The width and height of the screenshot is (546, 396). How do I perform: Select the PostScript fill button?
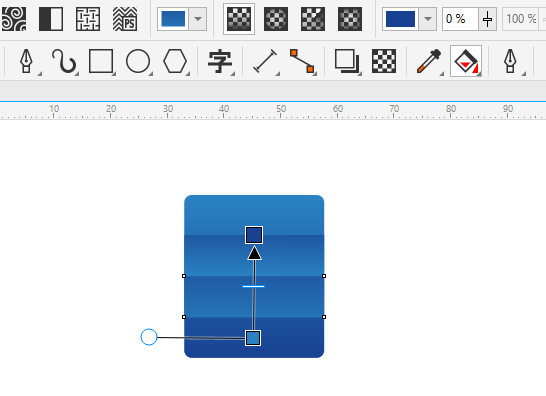(x=125, y=19)
